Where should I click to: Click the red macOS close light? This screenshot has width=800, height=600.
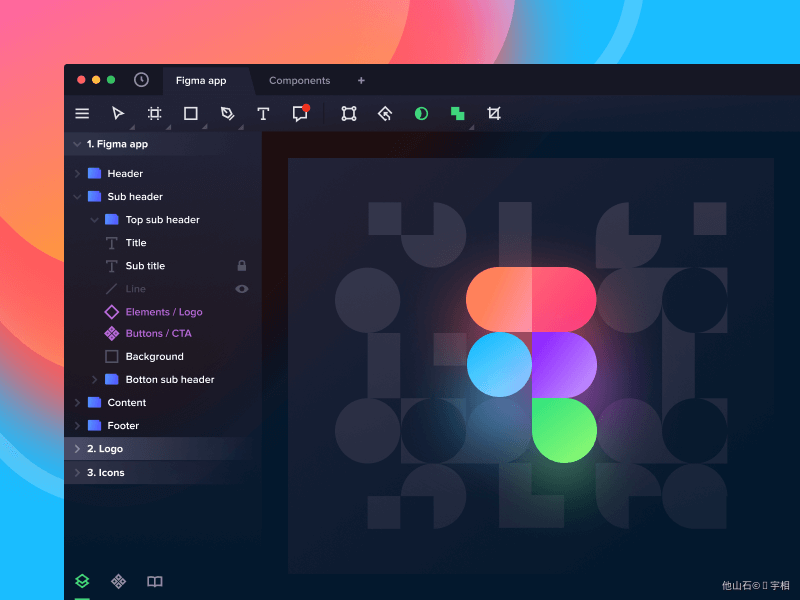81,80
